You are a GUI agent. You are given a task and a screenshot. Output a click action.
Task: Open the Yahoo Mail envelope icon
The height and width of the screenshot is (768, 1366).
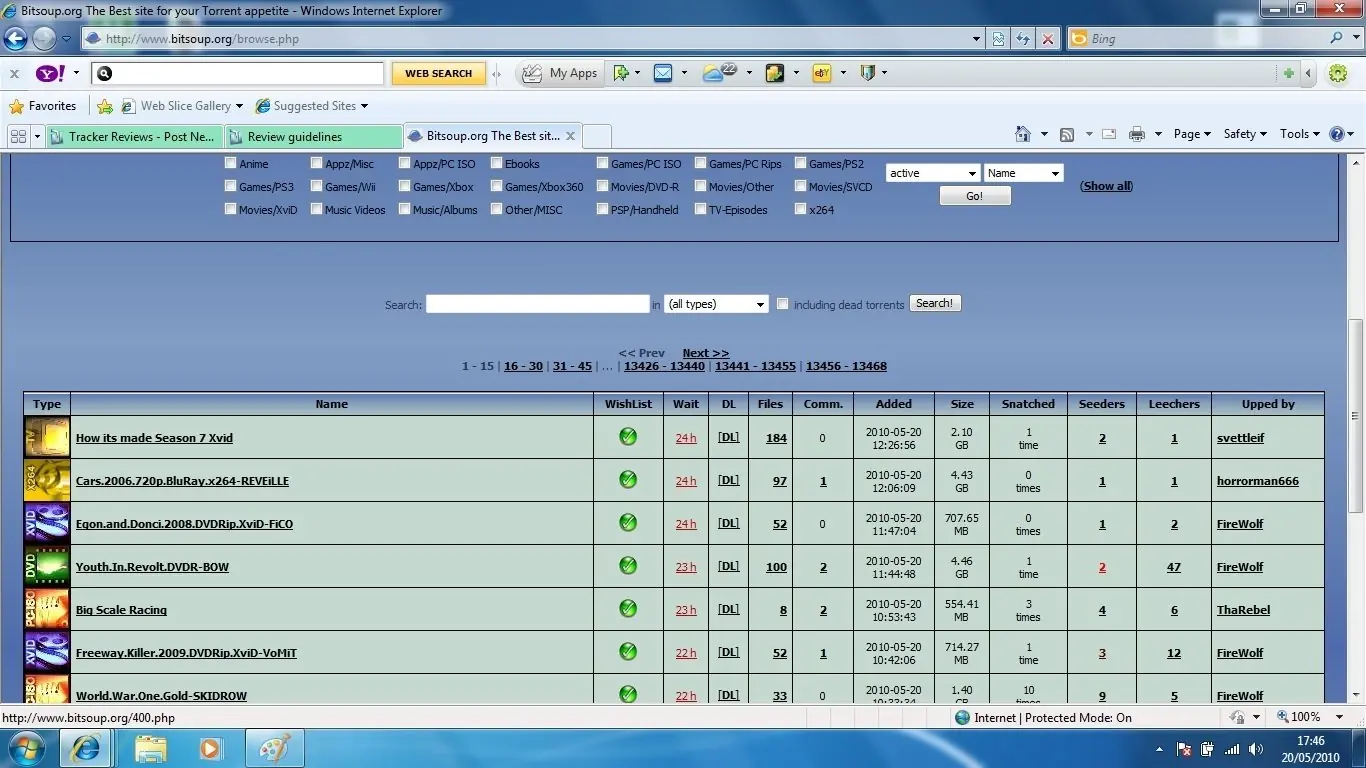[x=663, y=73]
